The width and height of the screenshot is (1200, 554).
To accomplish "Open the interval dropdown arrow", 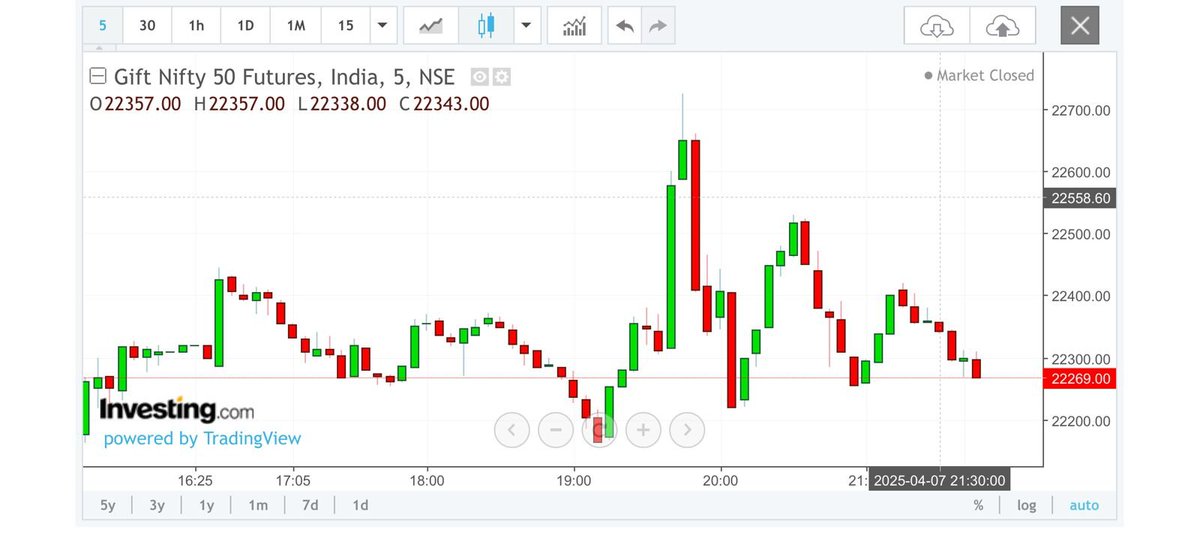I will point(382,26).
